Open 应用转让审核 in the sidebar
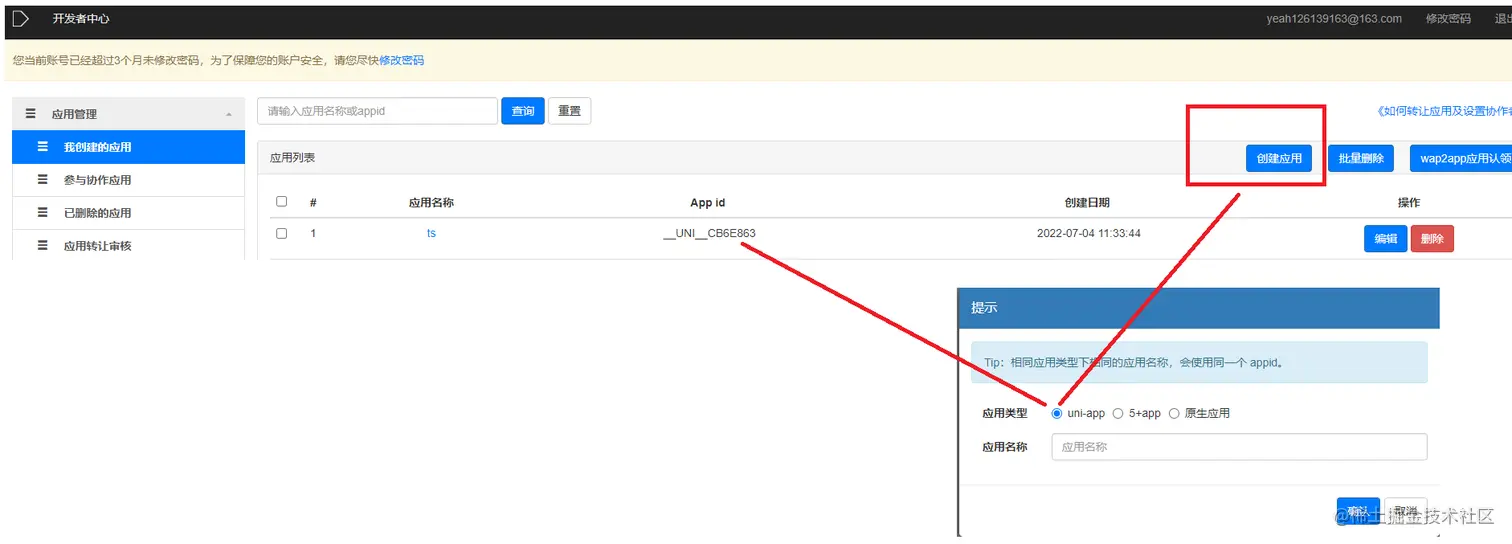 click(128, 245)
